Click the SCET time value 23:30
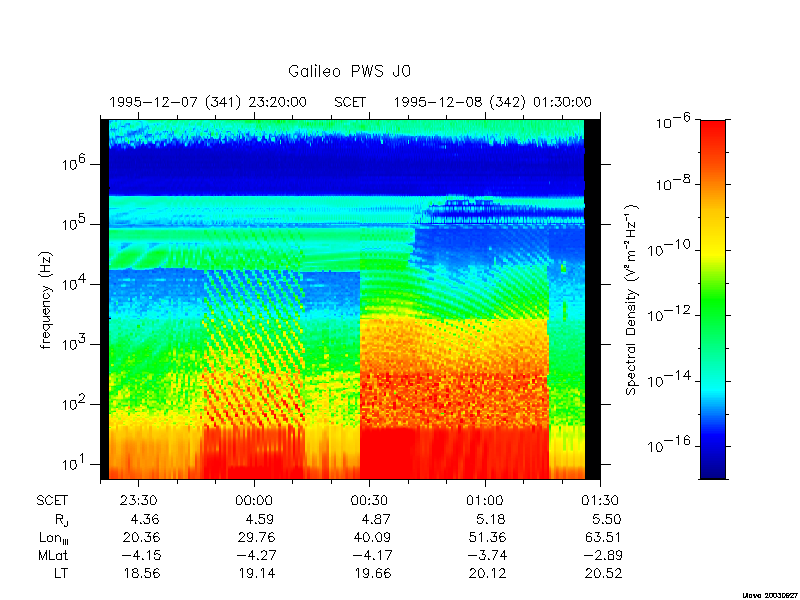This screenshot has height=600, width=800. click(x=139, y=501)
